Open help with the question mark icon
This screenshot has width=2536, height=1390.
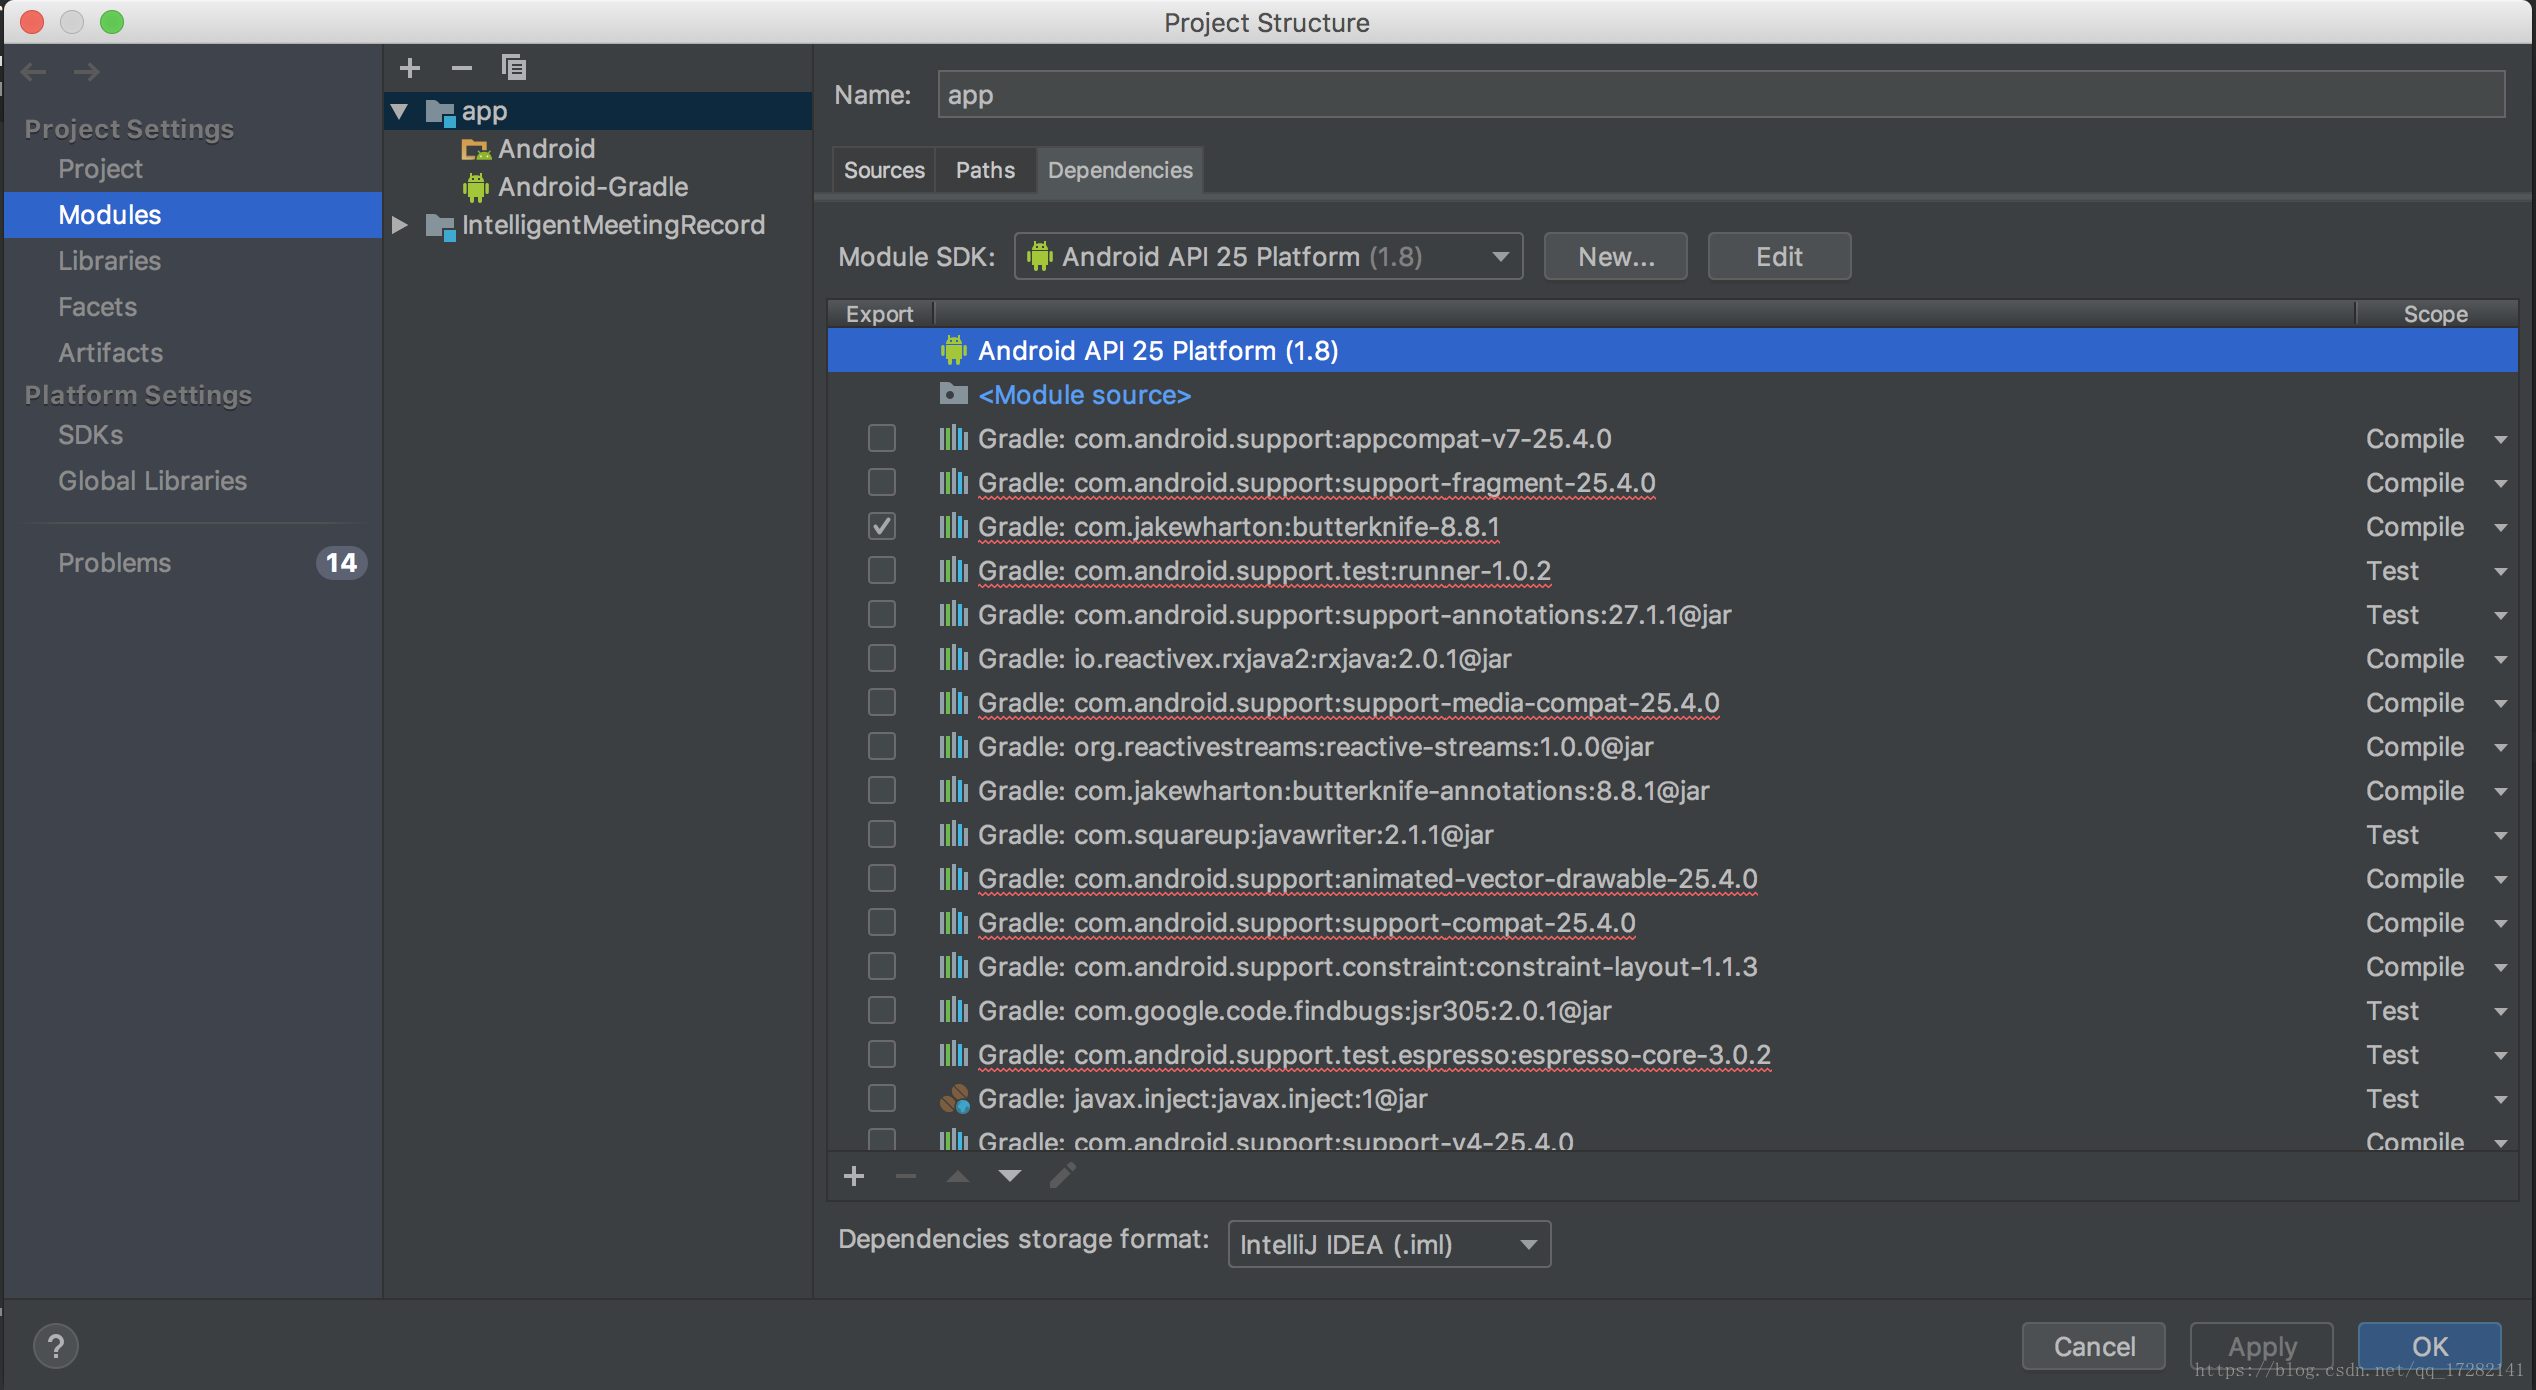(56, 1346)
